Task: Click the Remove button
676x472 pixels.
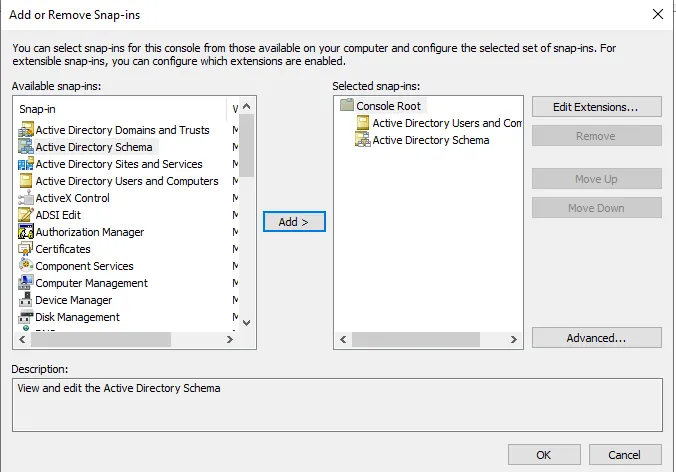Action: pos(597,136)
